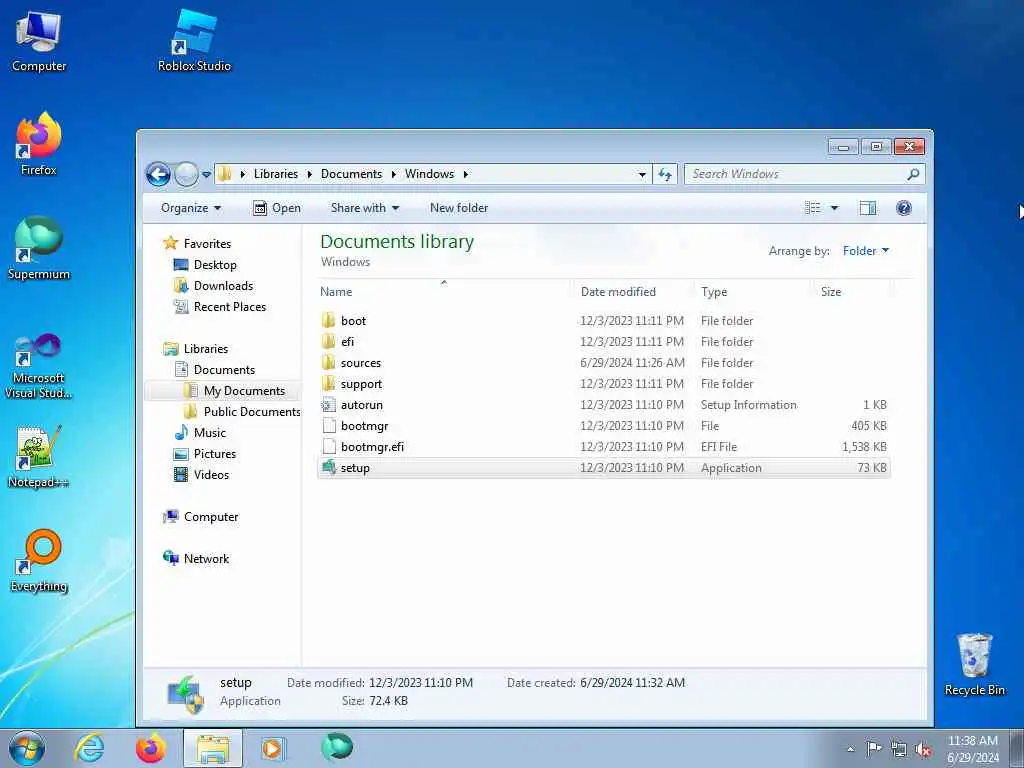Click Windows Explorer taskbar button
The height and width of the screenshot is (768, 1024).
212,748
